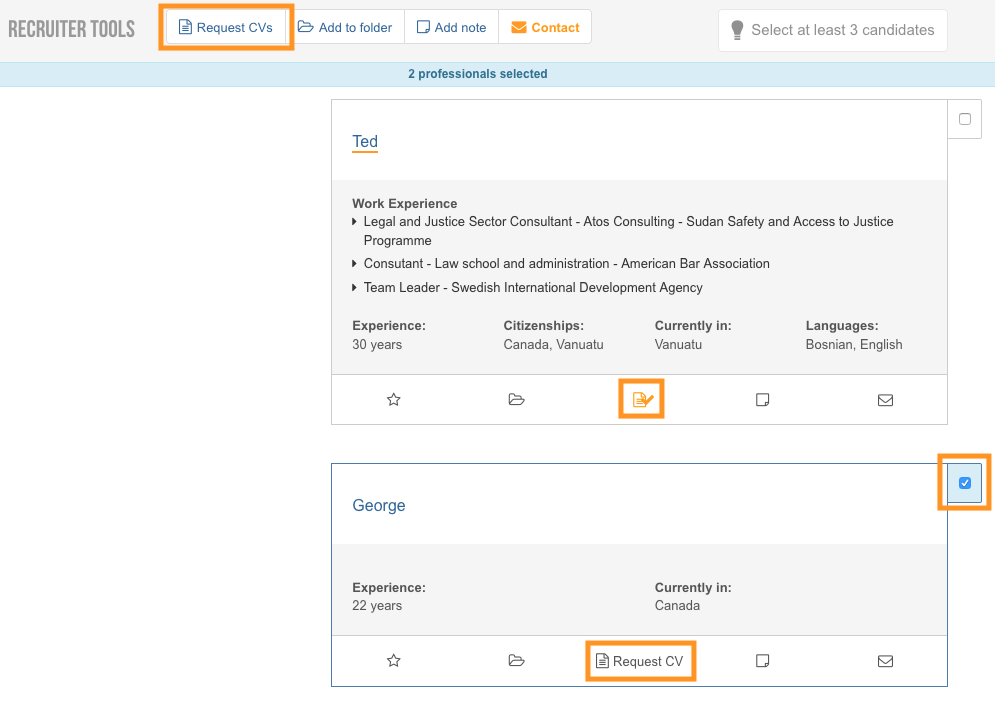Screen dimensions: 995x718
Task: Click Add to folder in recruiter tools
Action: click(x=345, y=27)
